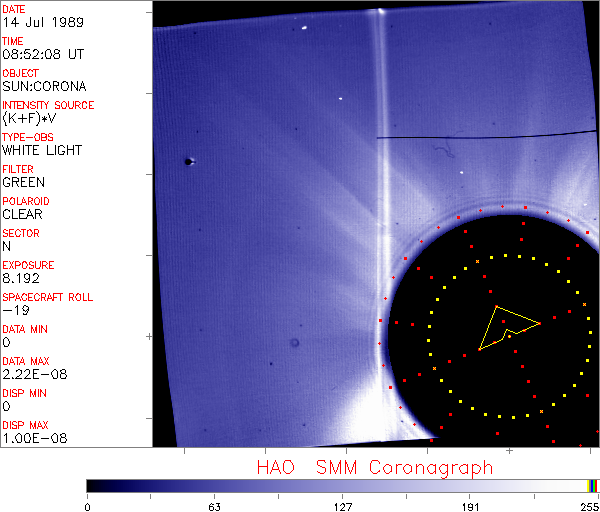Select the data max value 2.22E-08

35,375
